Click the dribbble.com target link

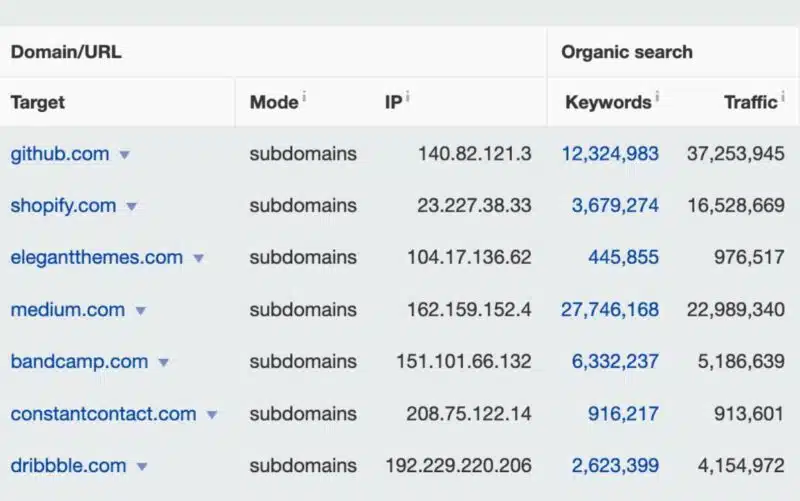pyautogui.click(x=68, y=466)
